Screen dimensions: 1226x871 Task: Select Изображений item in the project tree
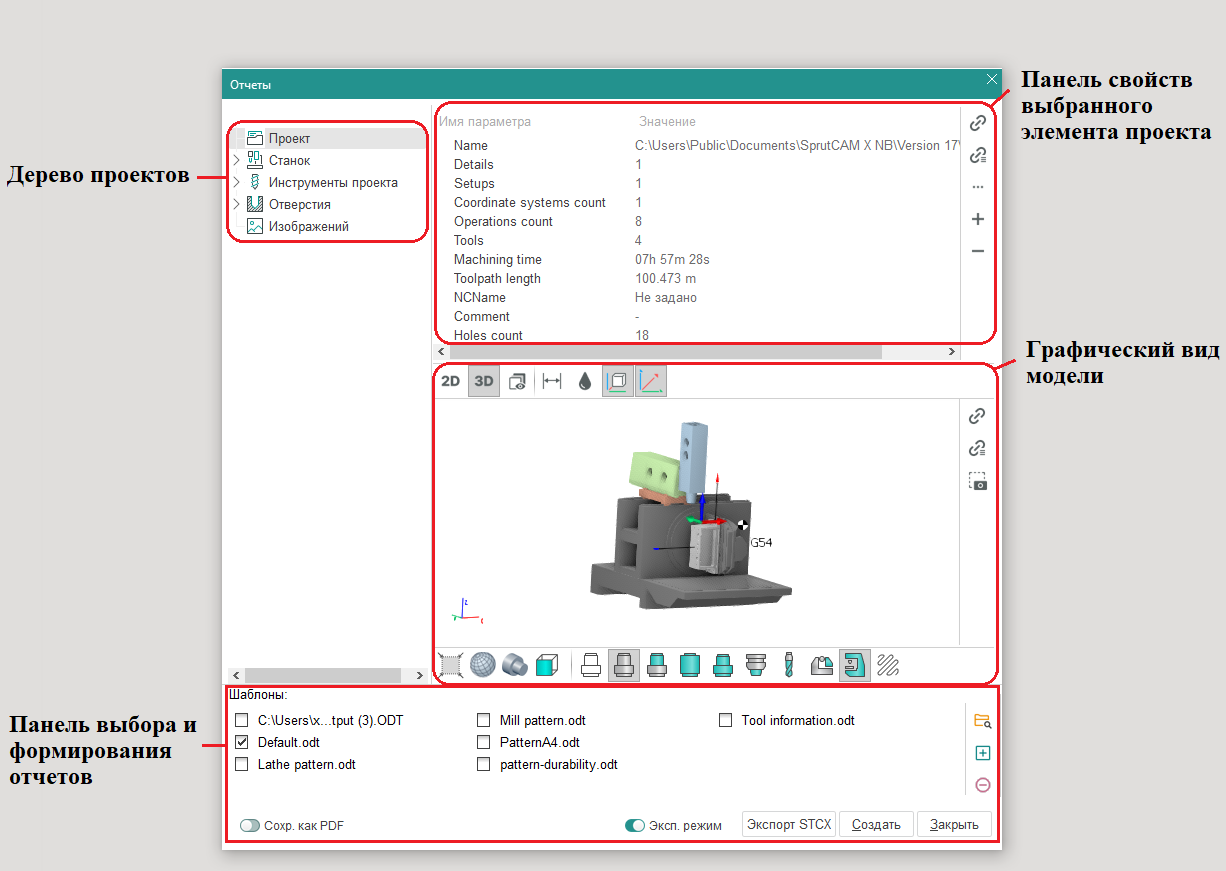point(308,227)
